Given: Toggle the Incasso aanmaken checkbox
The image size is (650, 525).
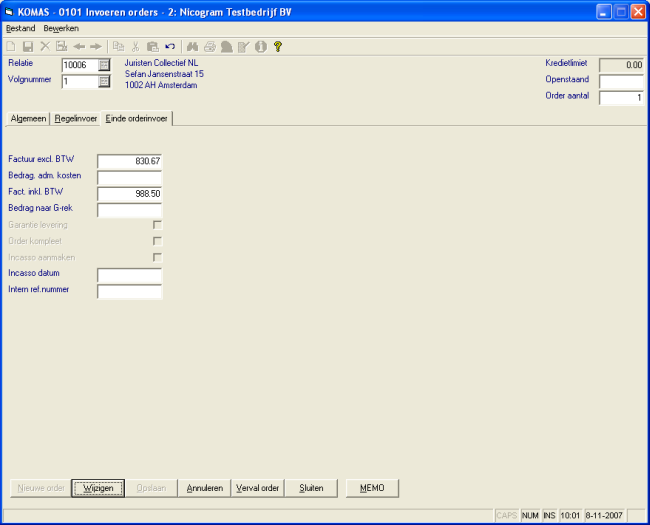Looking at the screenshot, I should pyautogui.click(x=158, y=257).
